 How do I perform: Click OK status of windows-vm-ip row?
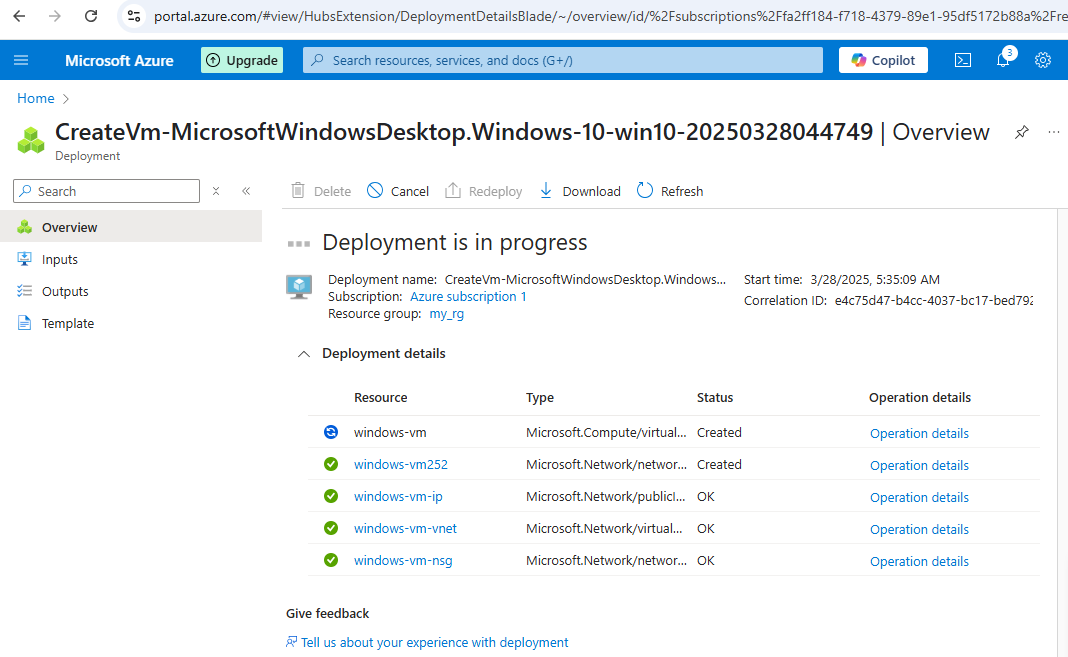pyautogui.click(x=705, y=496)
